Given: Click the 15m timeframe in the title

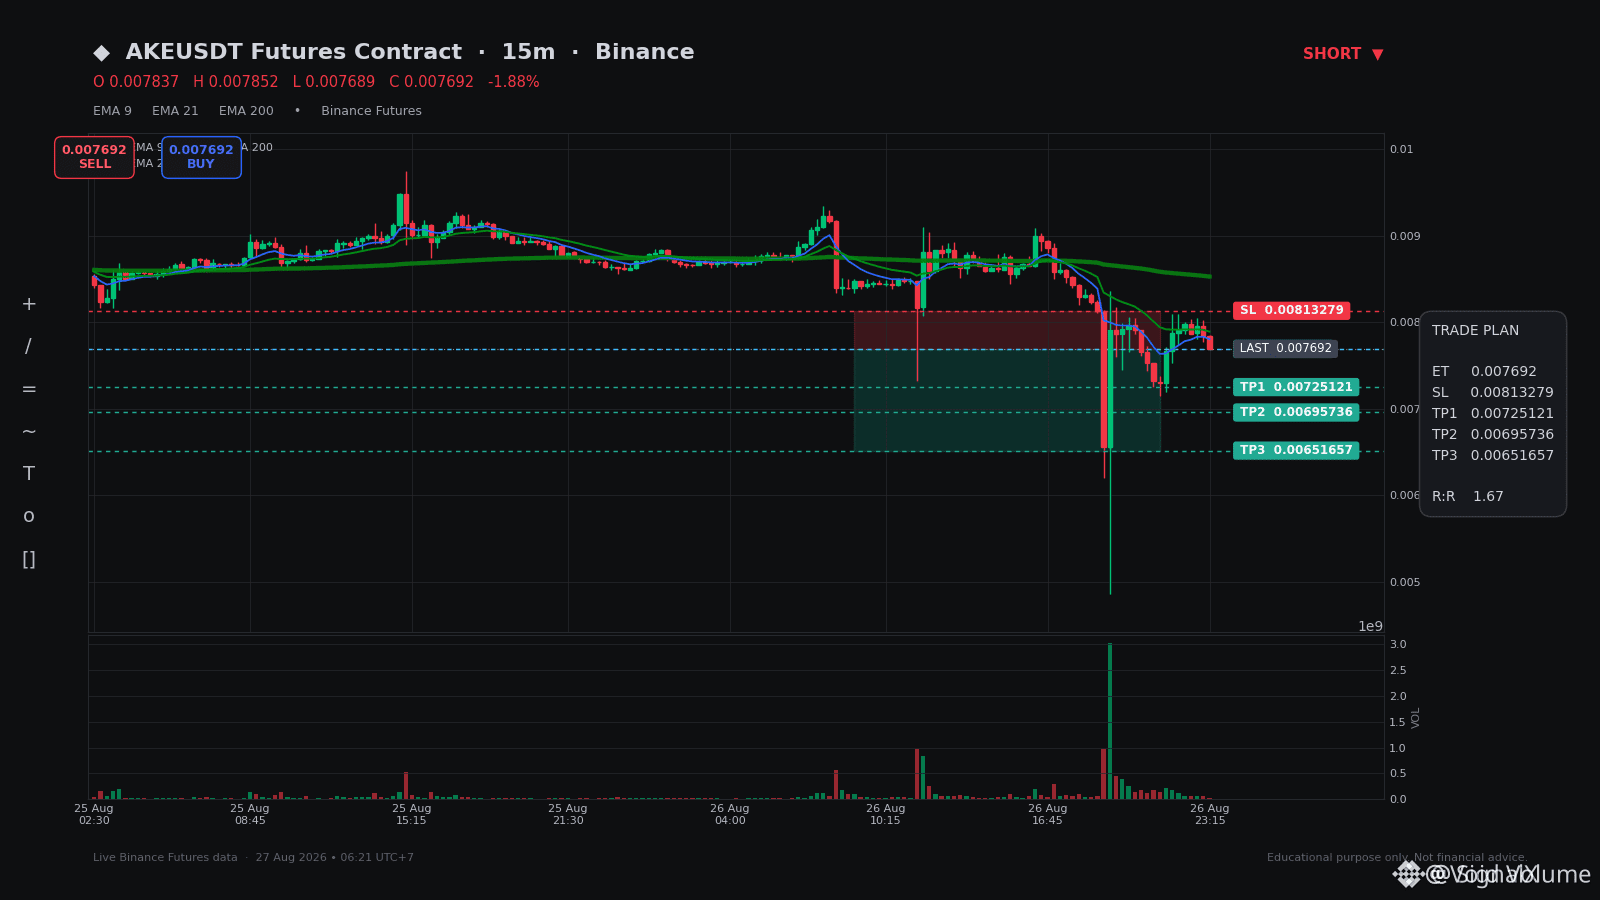Looking at the screenshot, I should (x=528, y=52).
